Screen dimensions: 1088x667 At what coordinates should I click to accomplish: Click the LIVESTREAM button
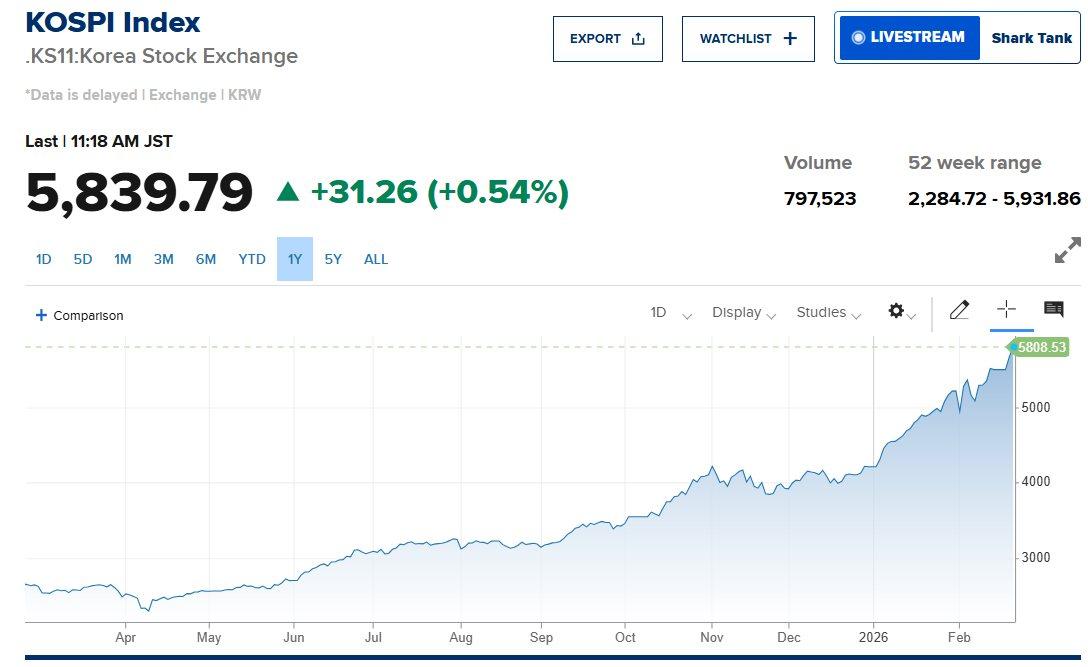[909, 38]
